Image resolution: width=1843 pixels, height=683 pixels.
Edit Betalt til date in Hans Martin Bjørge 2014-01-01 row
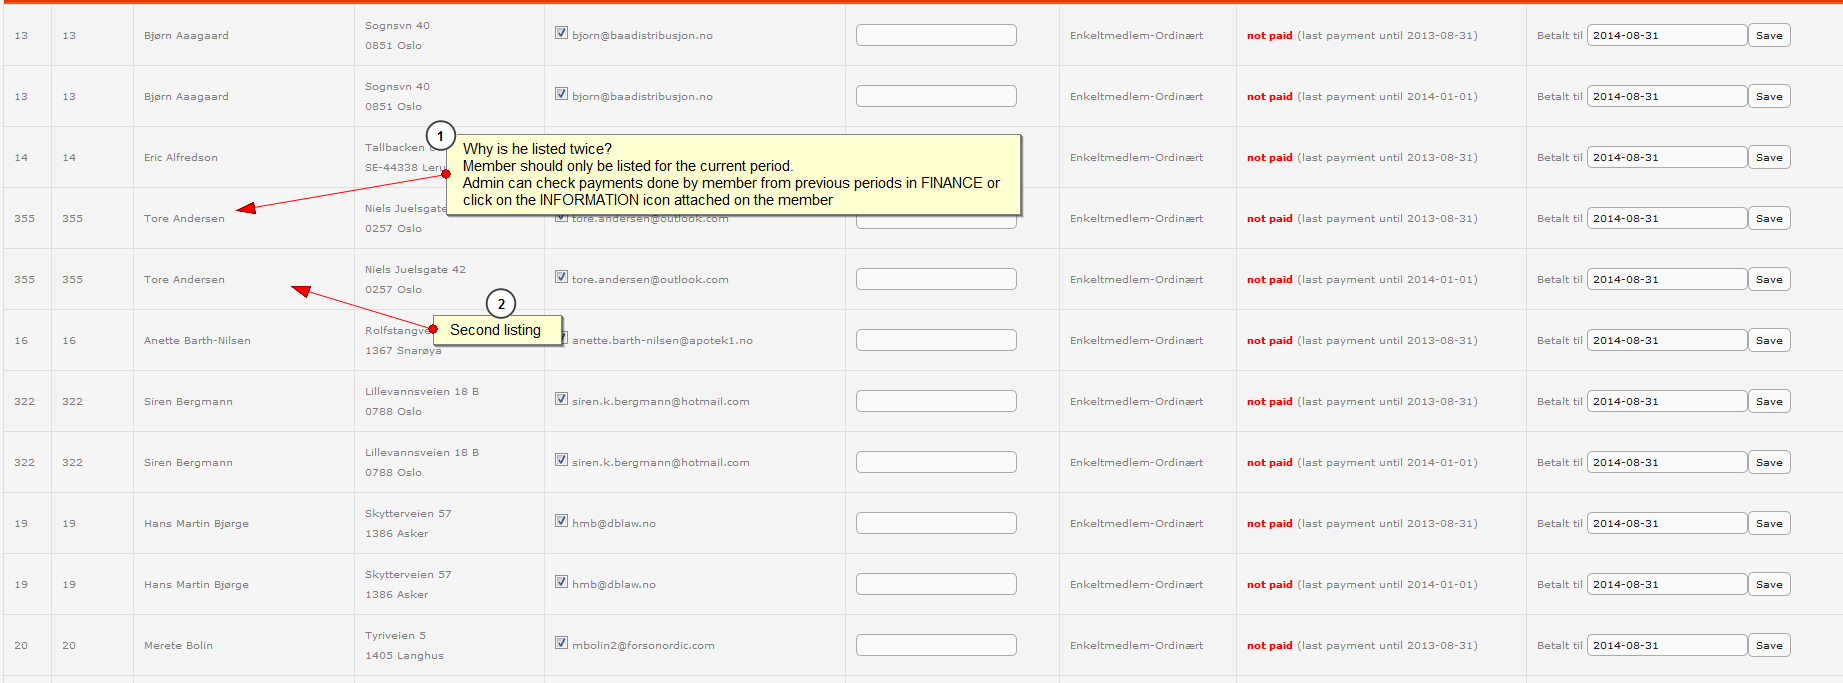[x=1667, y=584]
